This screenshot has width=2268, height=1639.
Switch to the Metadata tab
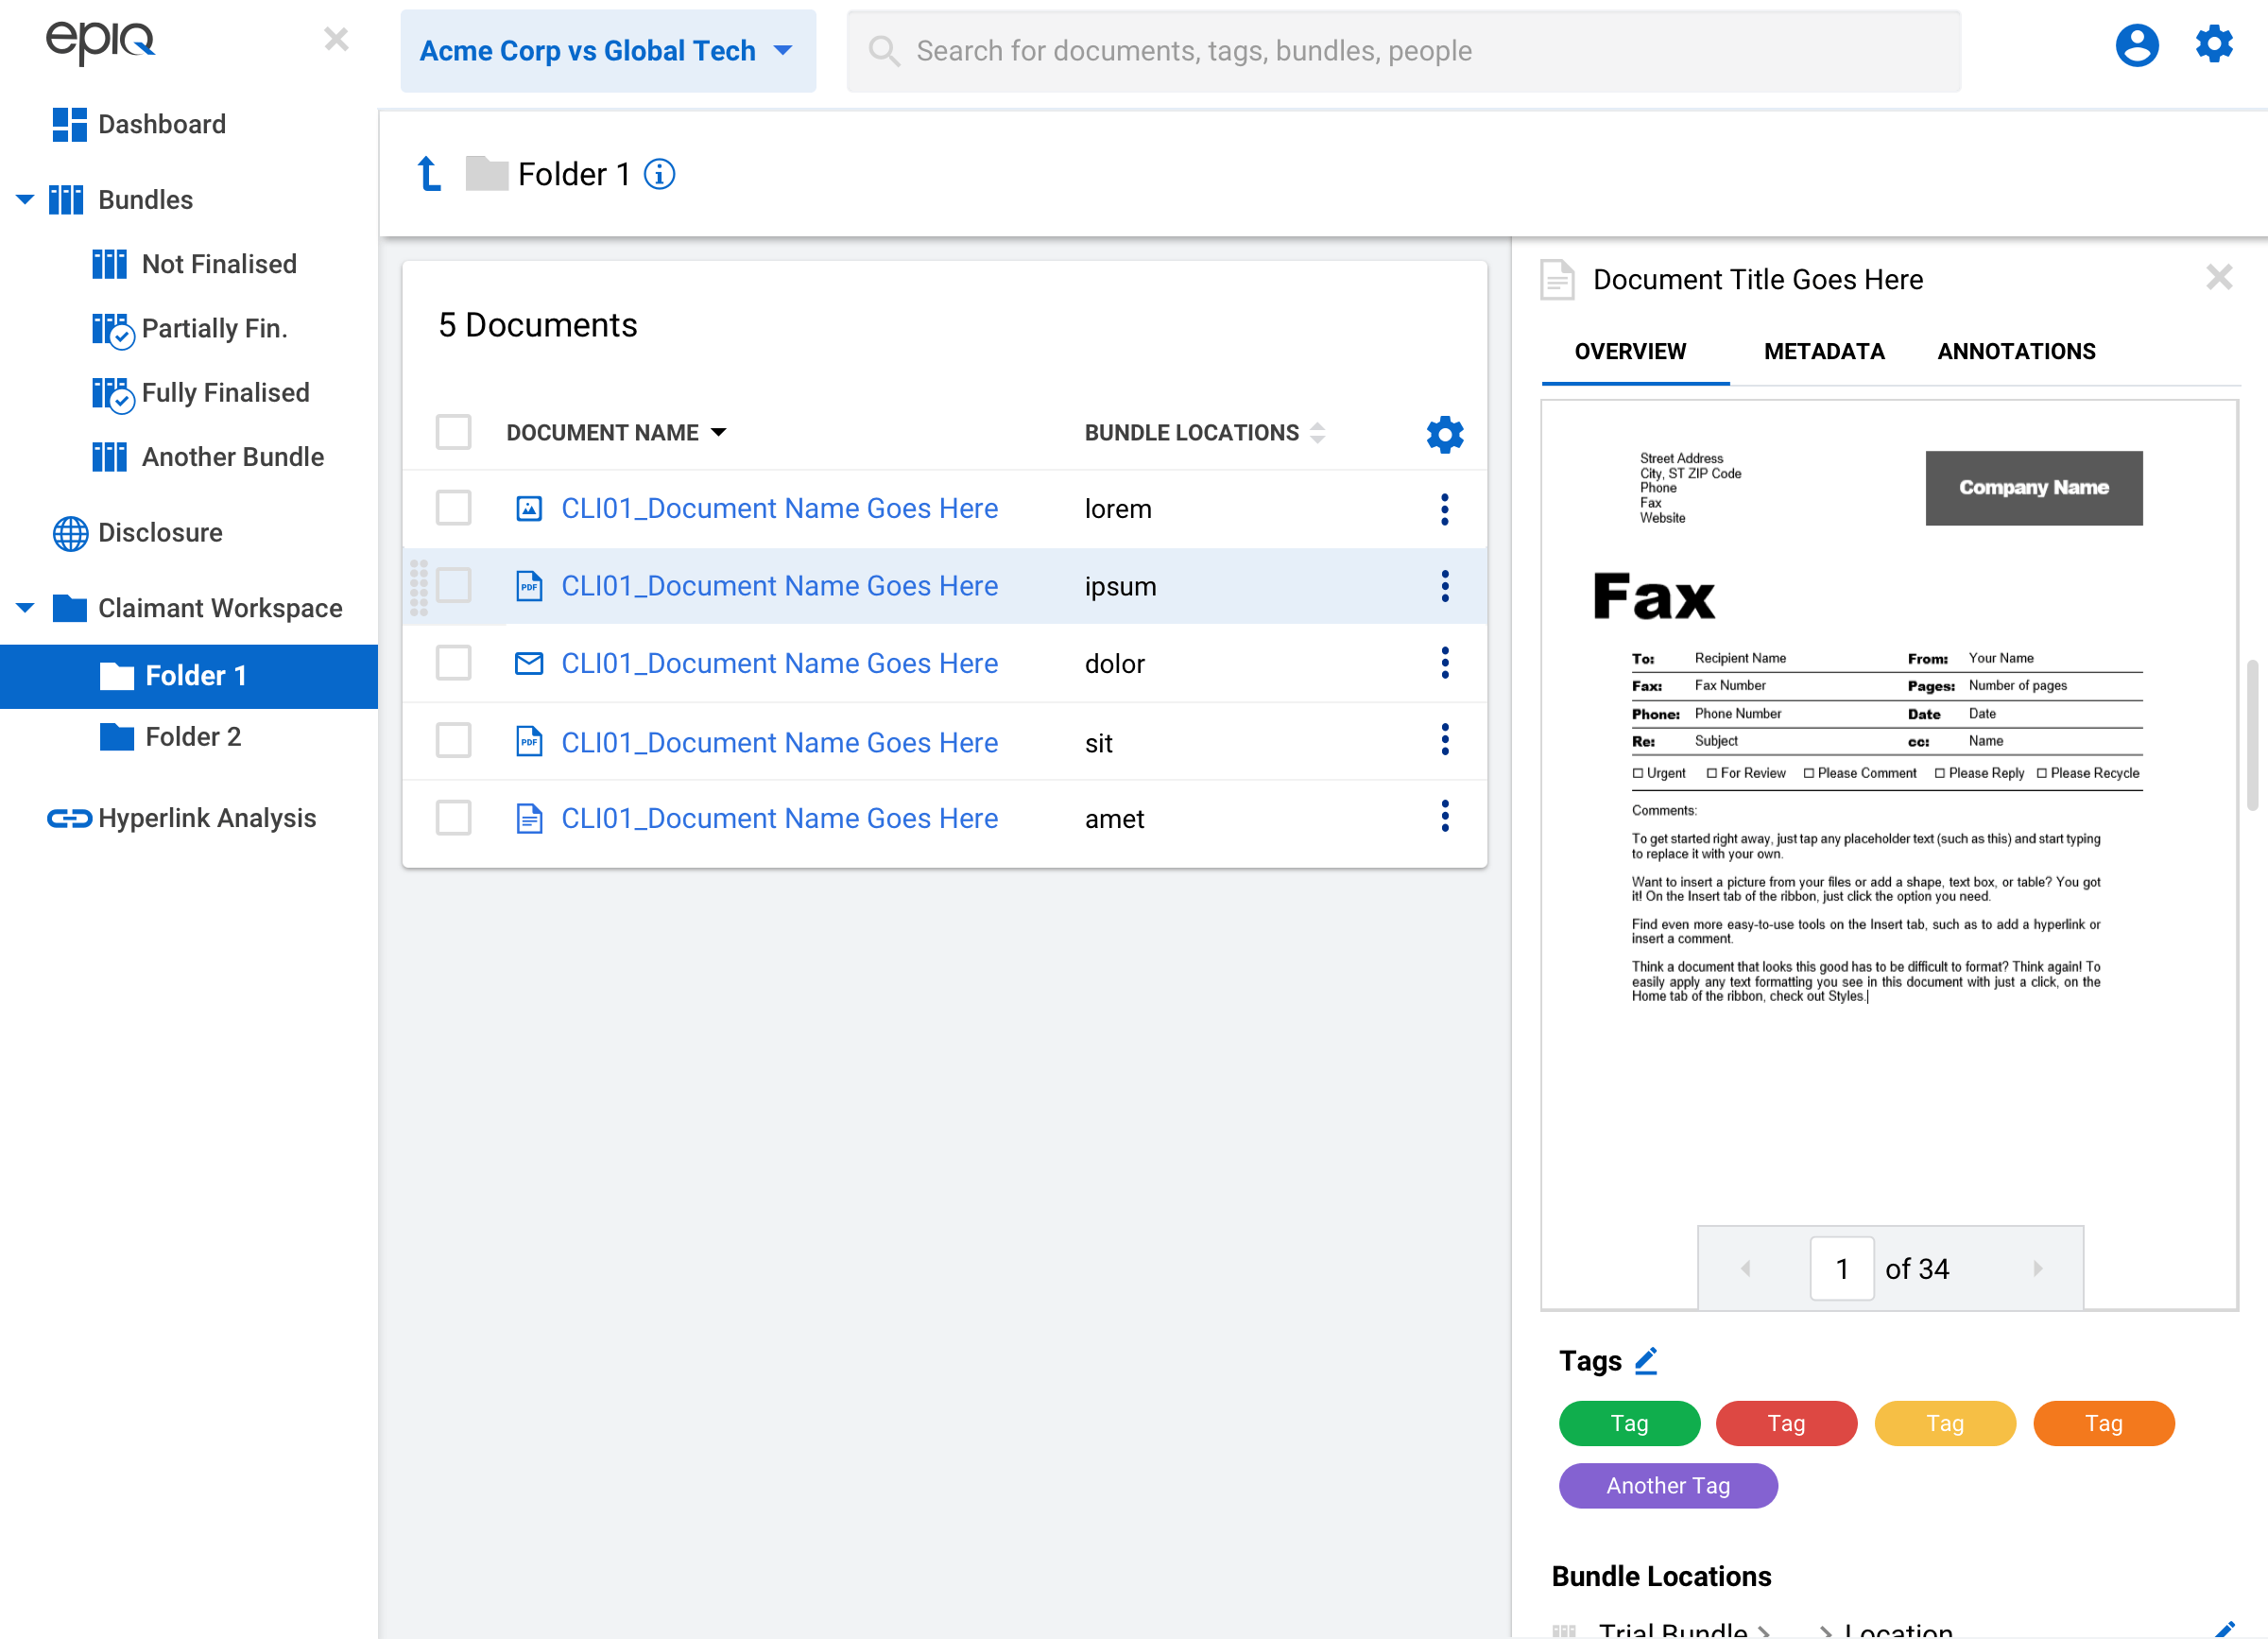1823,352
